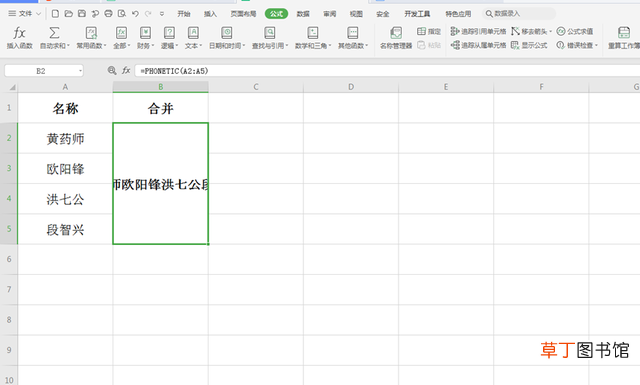Click the merged cell B2 with combined names
The width and height of the screenshot is (640, 385).
tap(160, 184)
